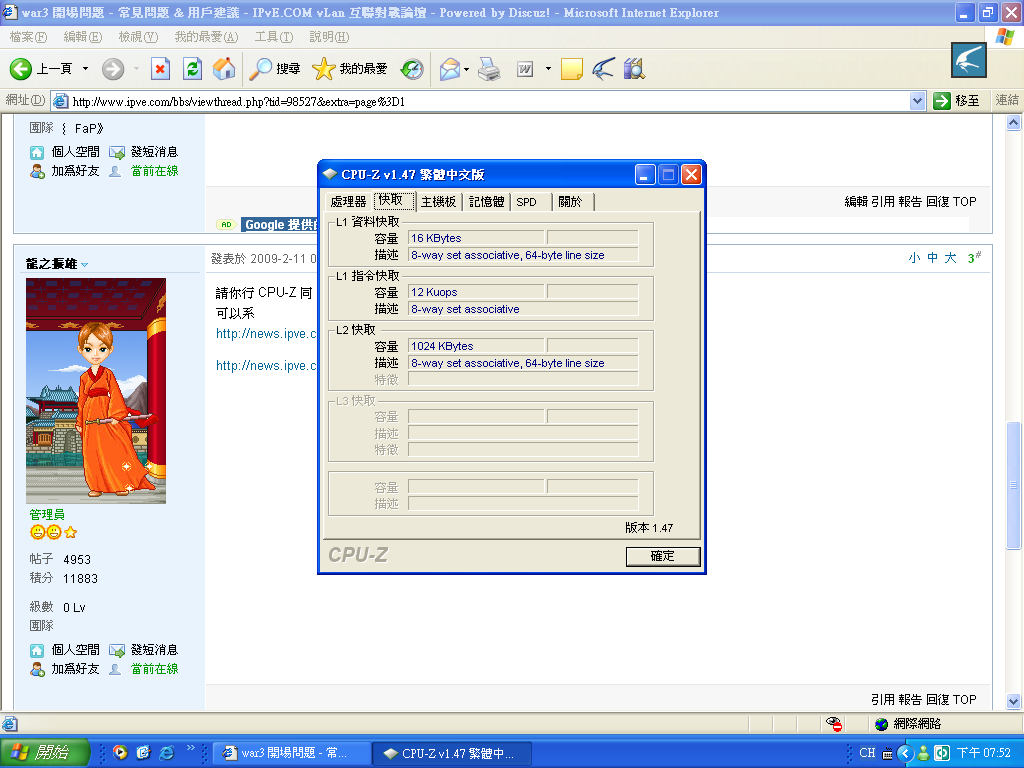
Task: Switch to CPU-Z taskbar button
Action: tap(452, 753)
